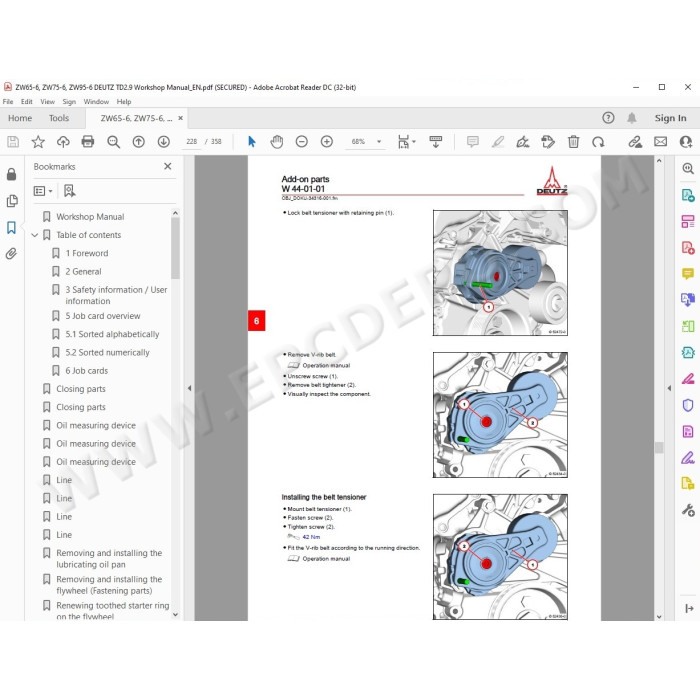Open the 5 Job card overview bookmark
Screen dimensions: 700x700
click(x=103, y=316)
